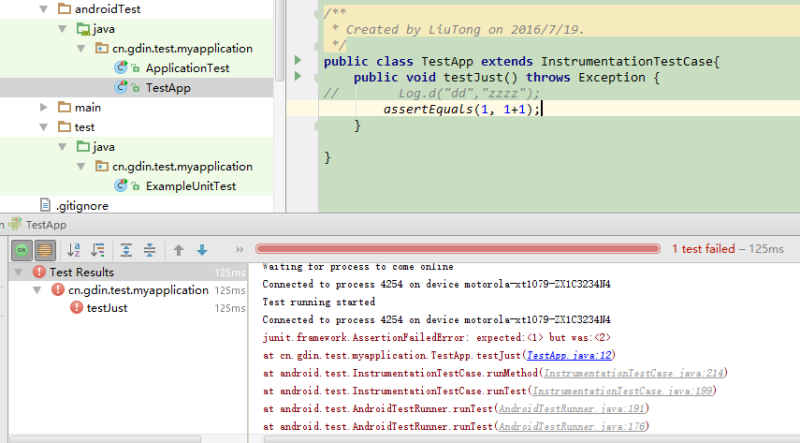The width and height of the screenshot is (800, 443).
Task: Open AndroidTestRunner.java:176 link
Action: point(572,427)
